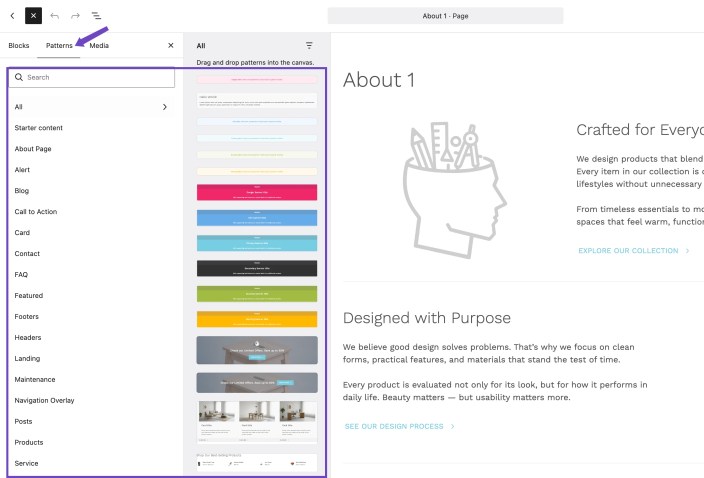This screenshot has width=704, height=478.
Task: Click the paragraph starting Every product is evaluated
Action: tap(495, 391)
